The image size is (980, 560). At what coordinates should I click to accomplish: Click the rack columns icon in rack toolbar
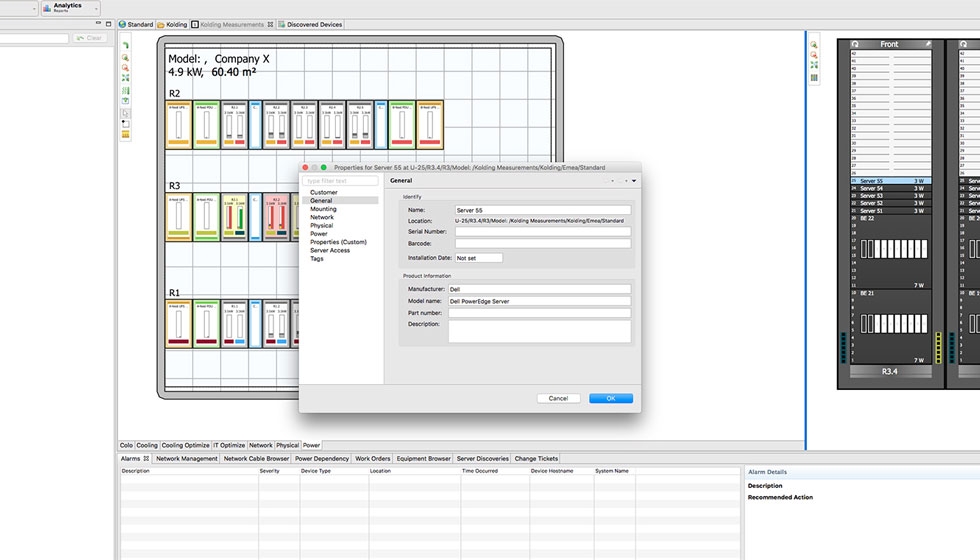(x=814, y=77)
